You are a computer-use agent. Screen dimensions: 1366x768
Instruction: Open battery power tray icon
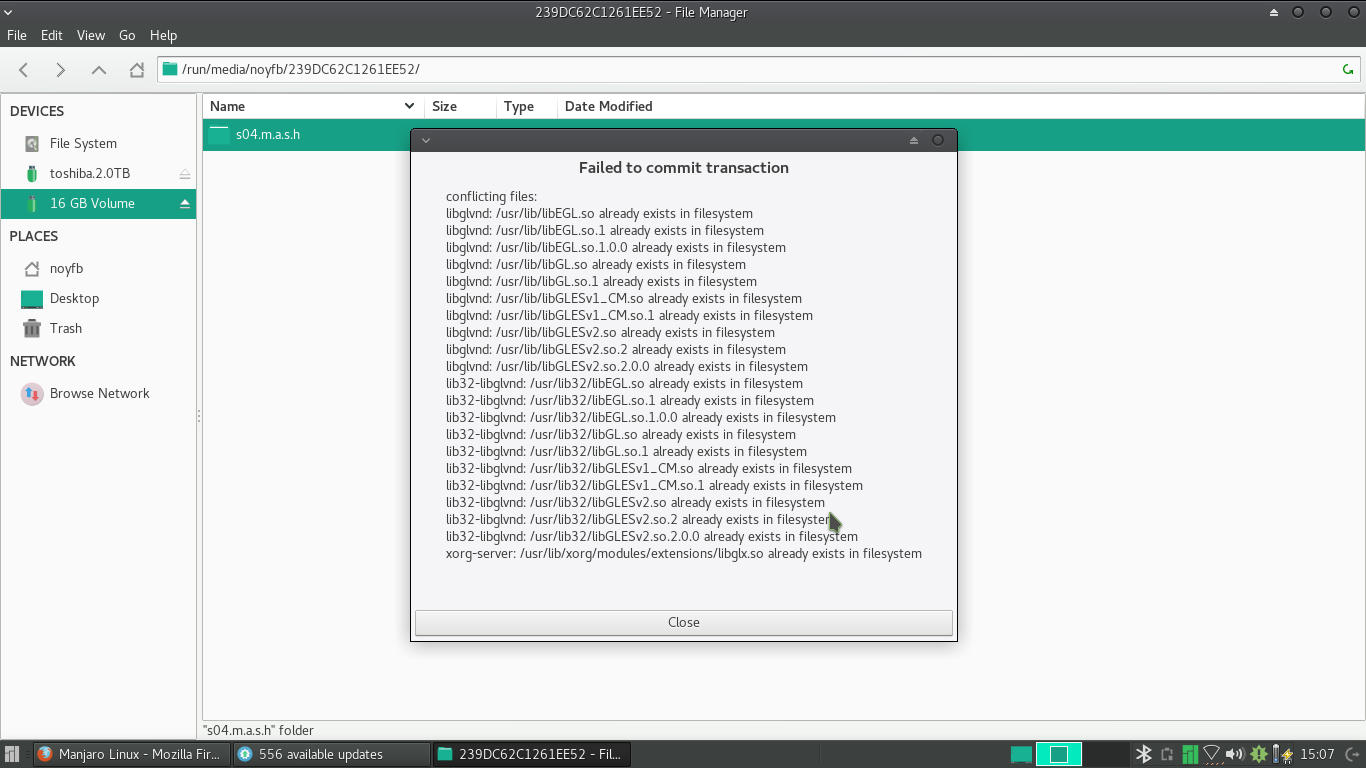click(1280, 754)
